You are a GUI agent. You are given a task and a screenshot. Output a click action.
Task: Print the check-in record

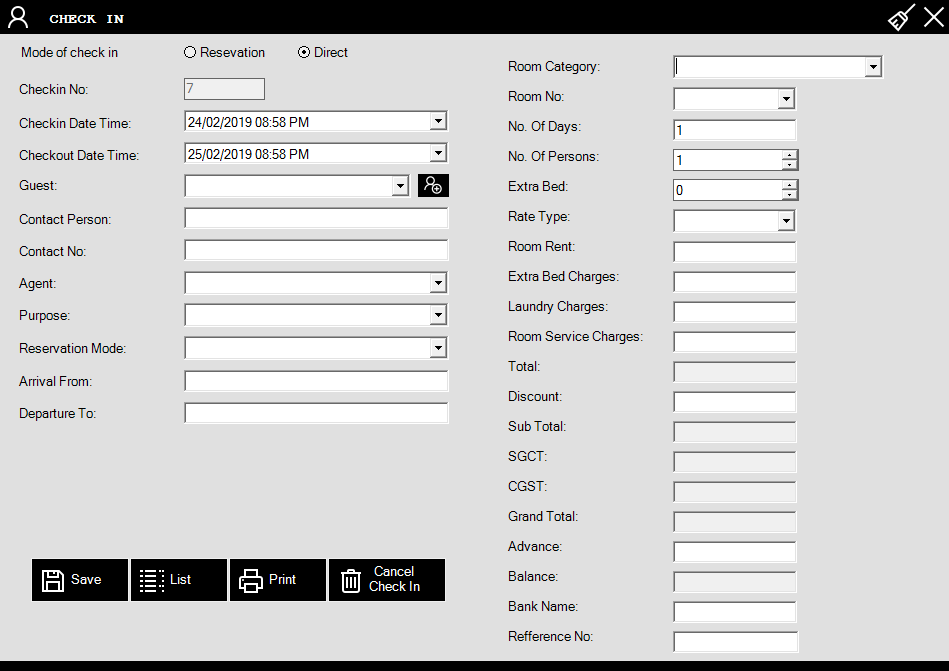(x=278, y=580)
